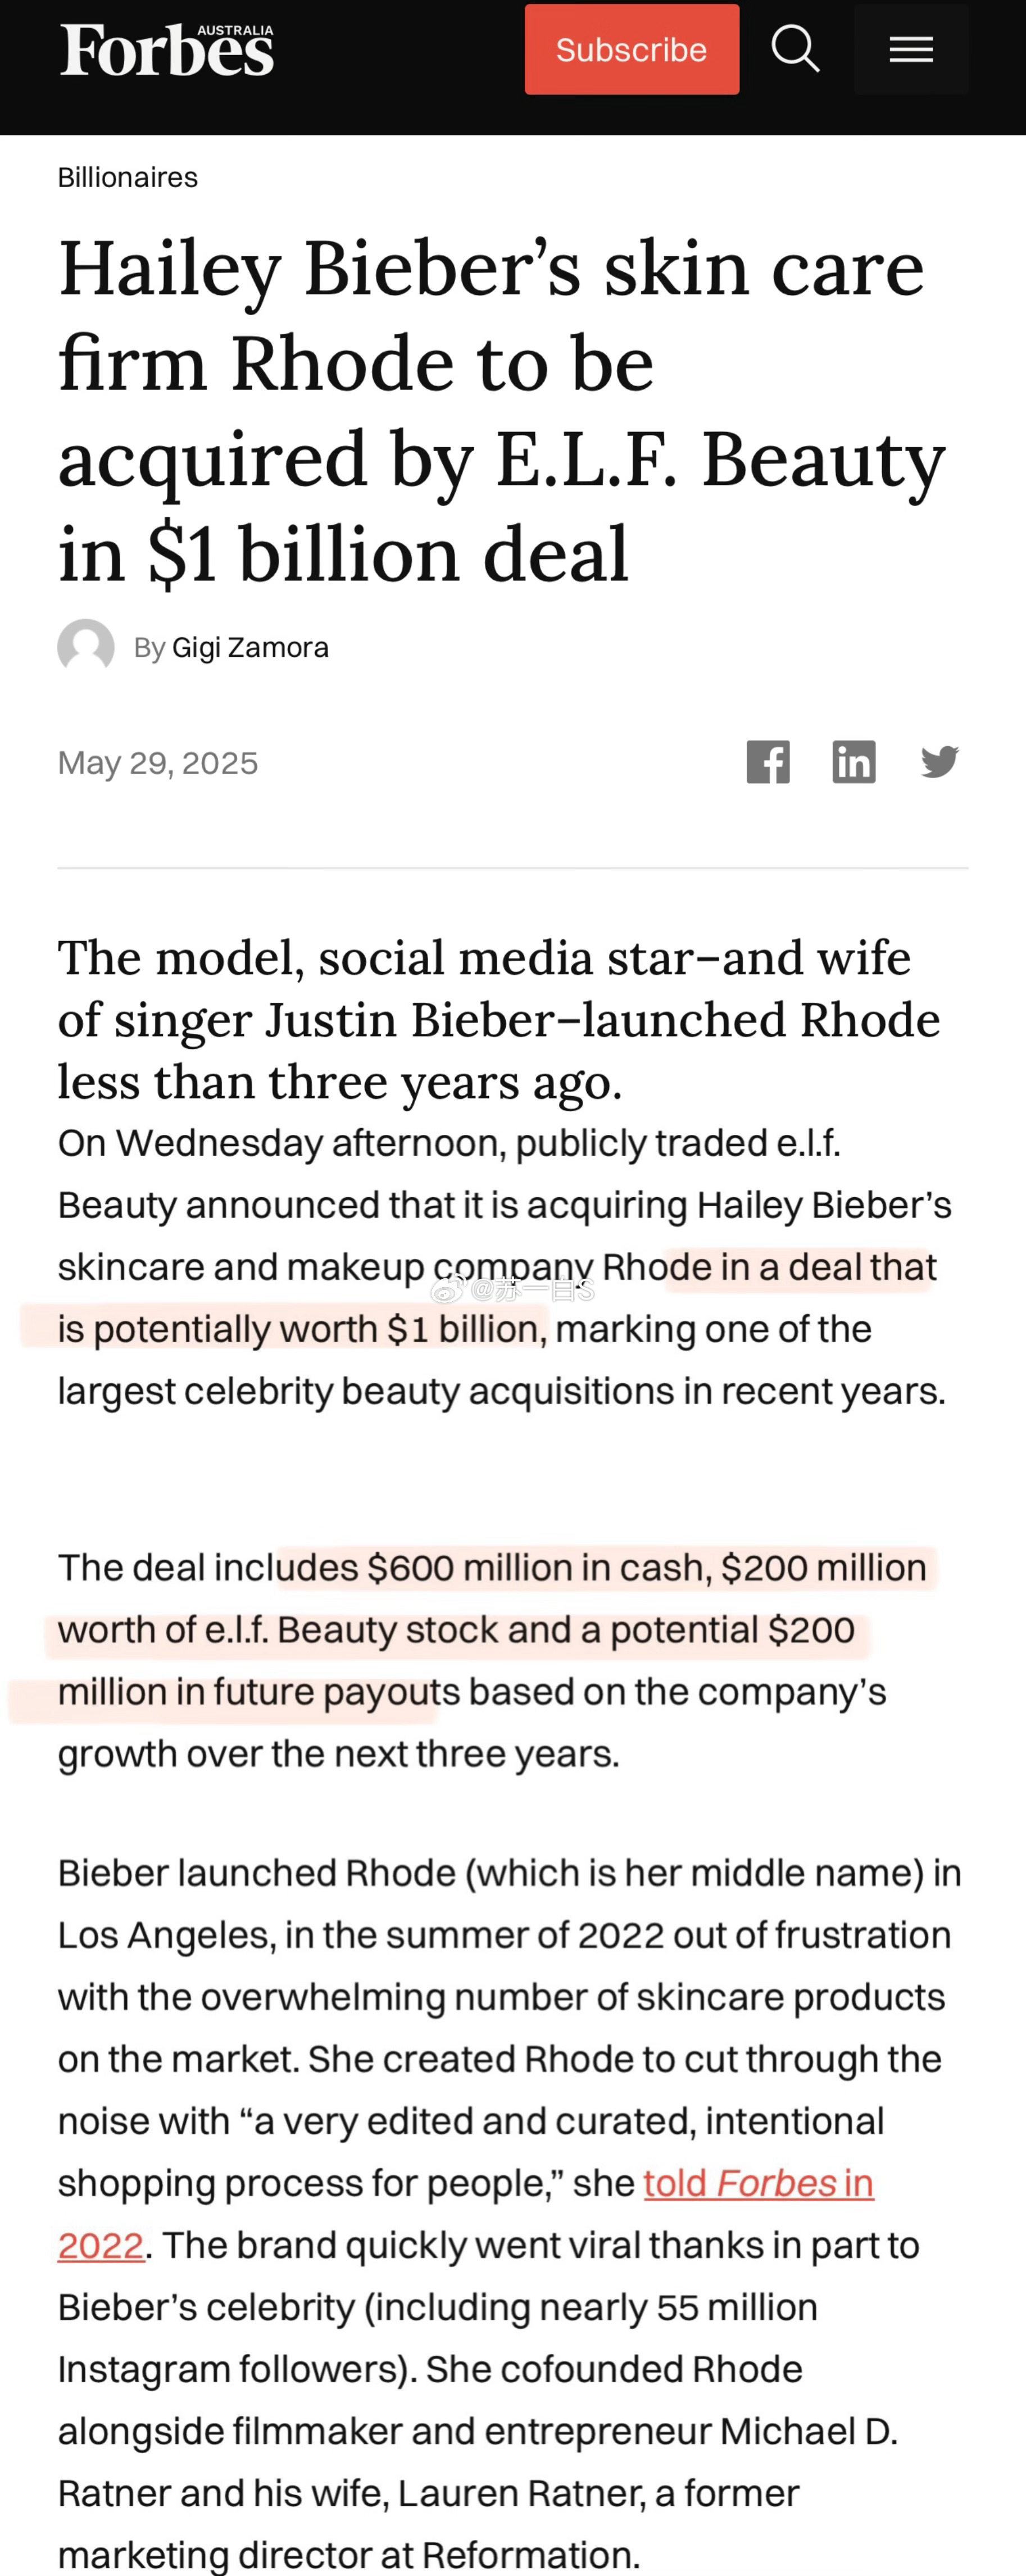
Task: Click the word 'Reformation' in the last line
Action: [530, 2554]
